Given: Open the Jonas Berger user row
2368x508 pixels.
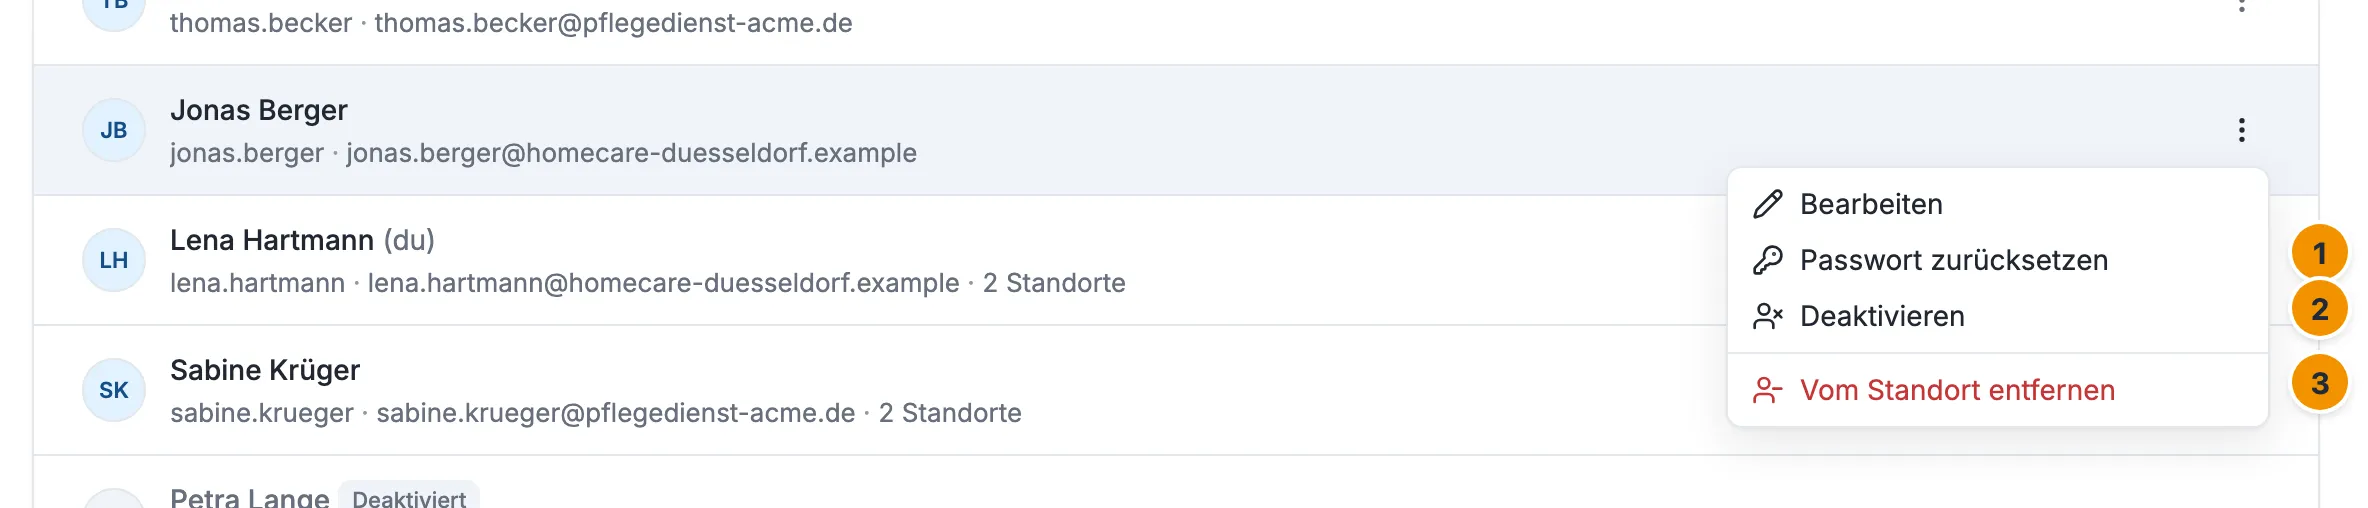Looking at the screenshot, I should (1176, 130).
